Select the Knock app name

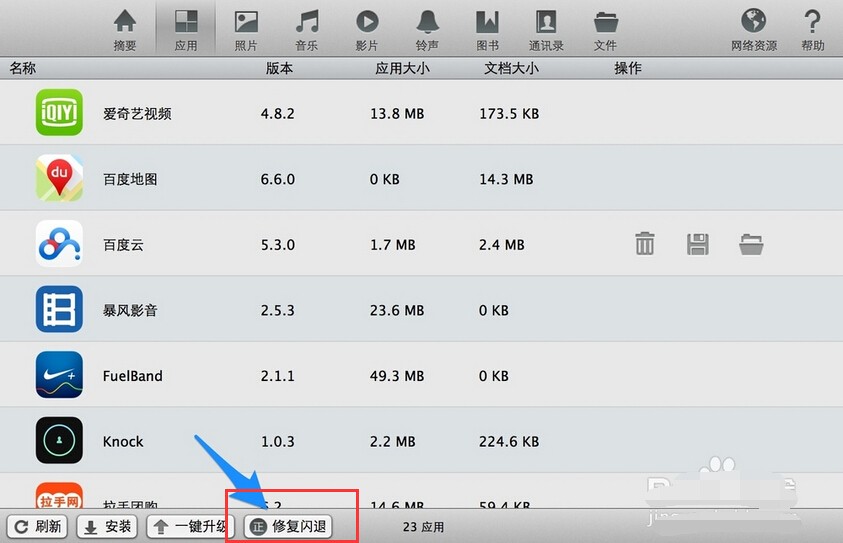pos(123,441)
